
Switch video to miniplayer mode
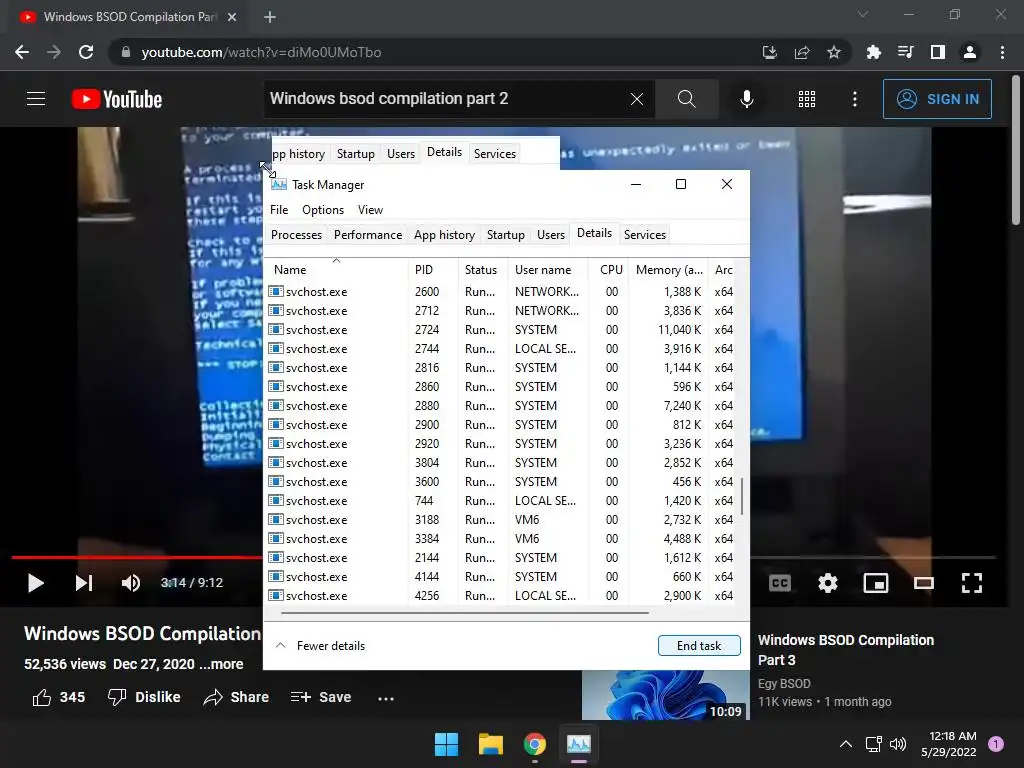876,583
